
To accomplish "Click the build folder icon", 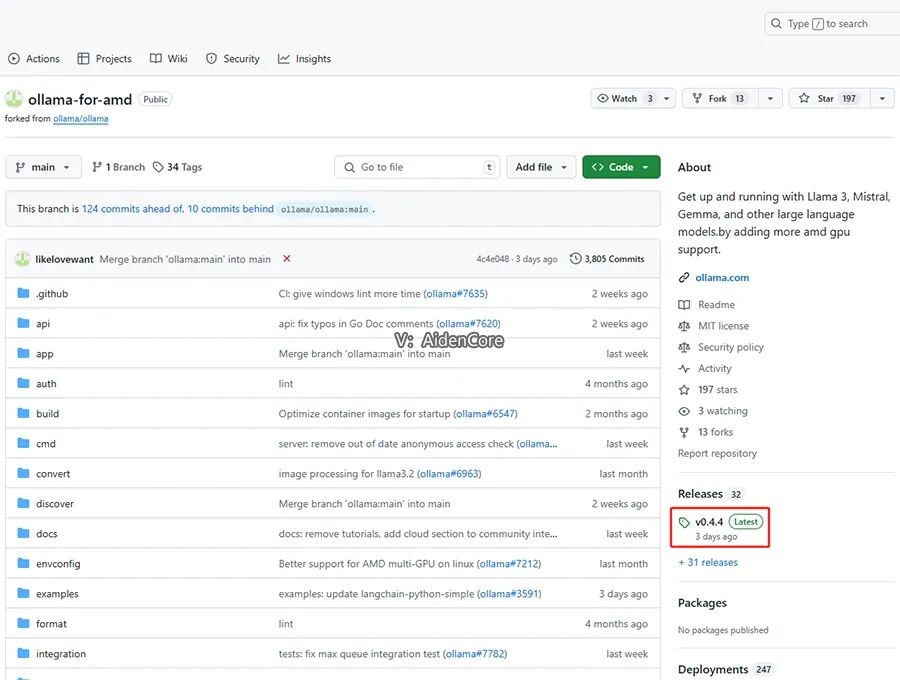I will click(23, 413).
